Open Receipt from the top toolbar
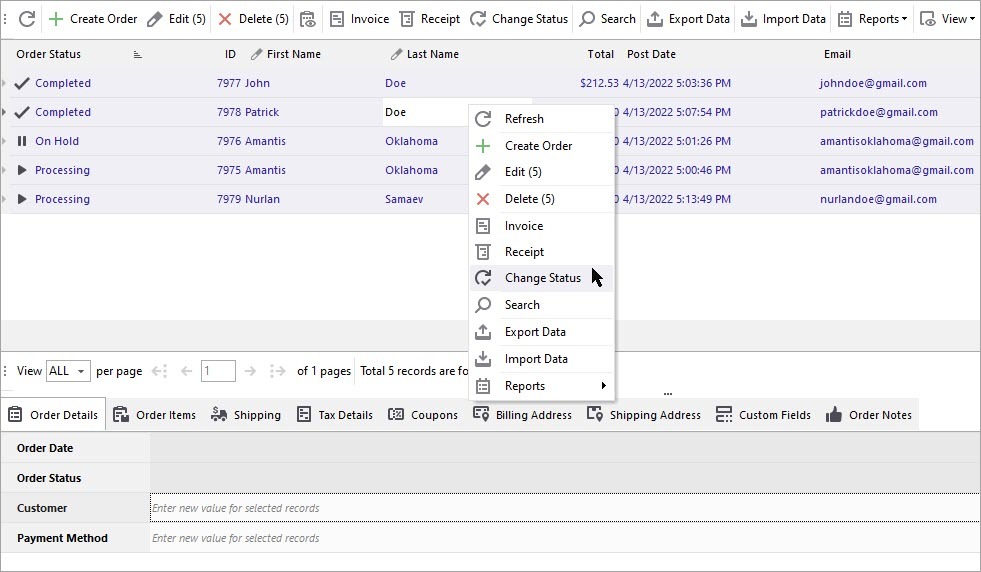This screenshot has width=981, height=572. 429,19
